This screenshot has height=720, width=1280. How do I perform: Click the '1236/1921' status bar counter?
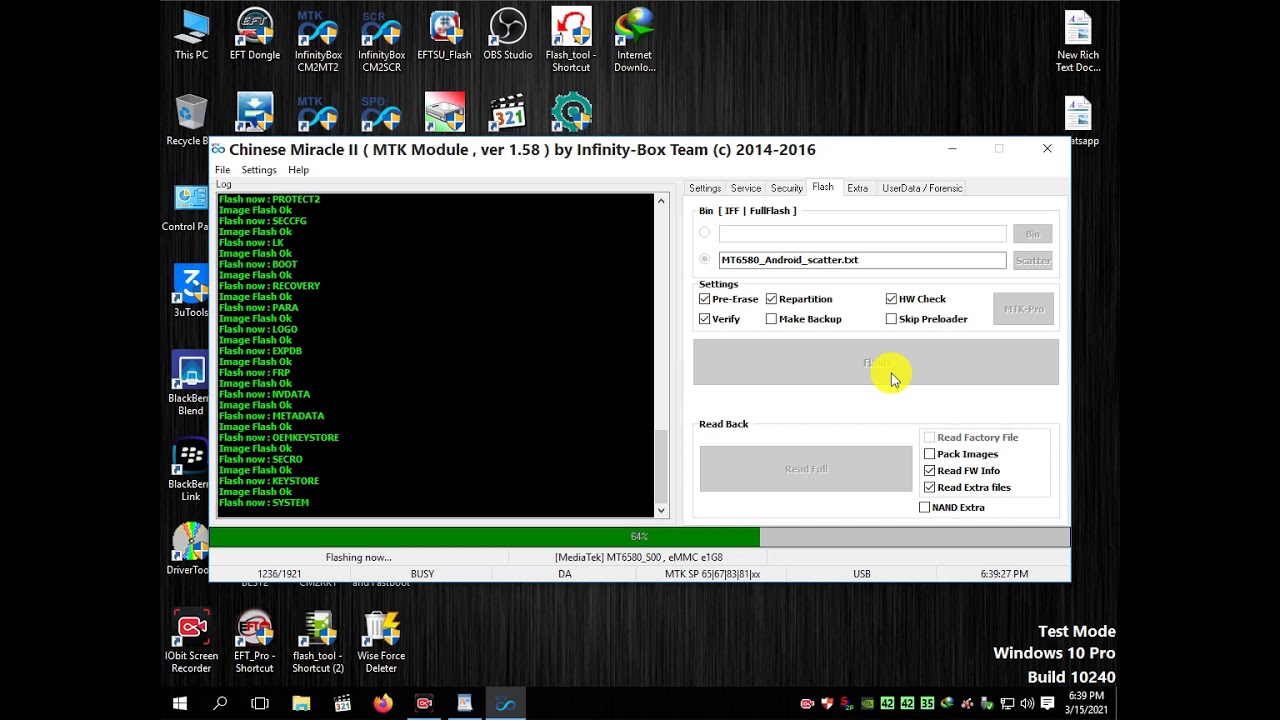coord(279,574)
